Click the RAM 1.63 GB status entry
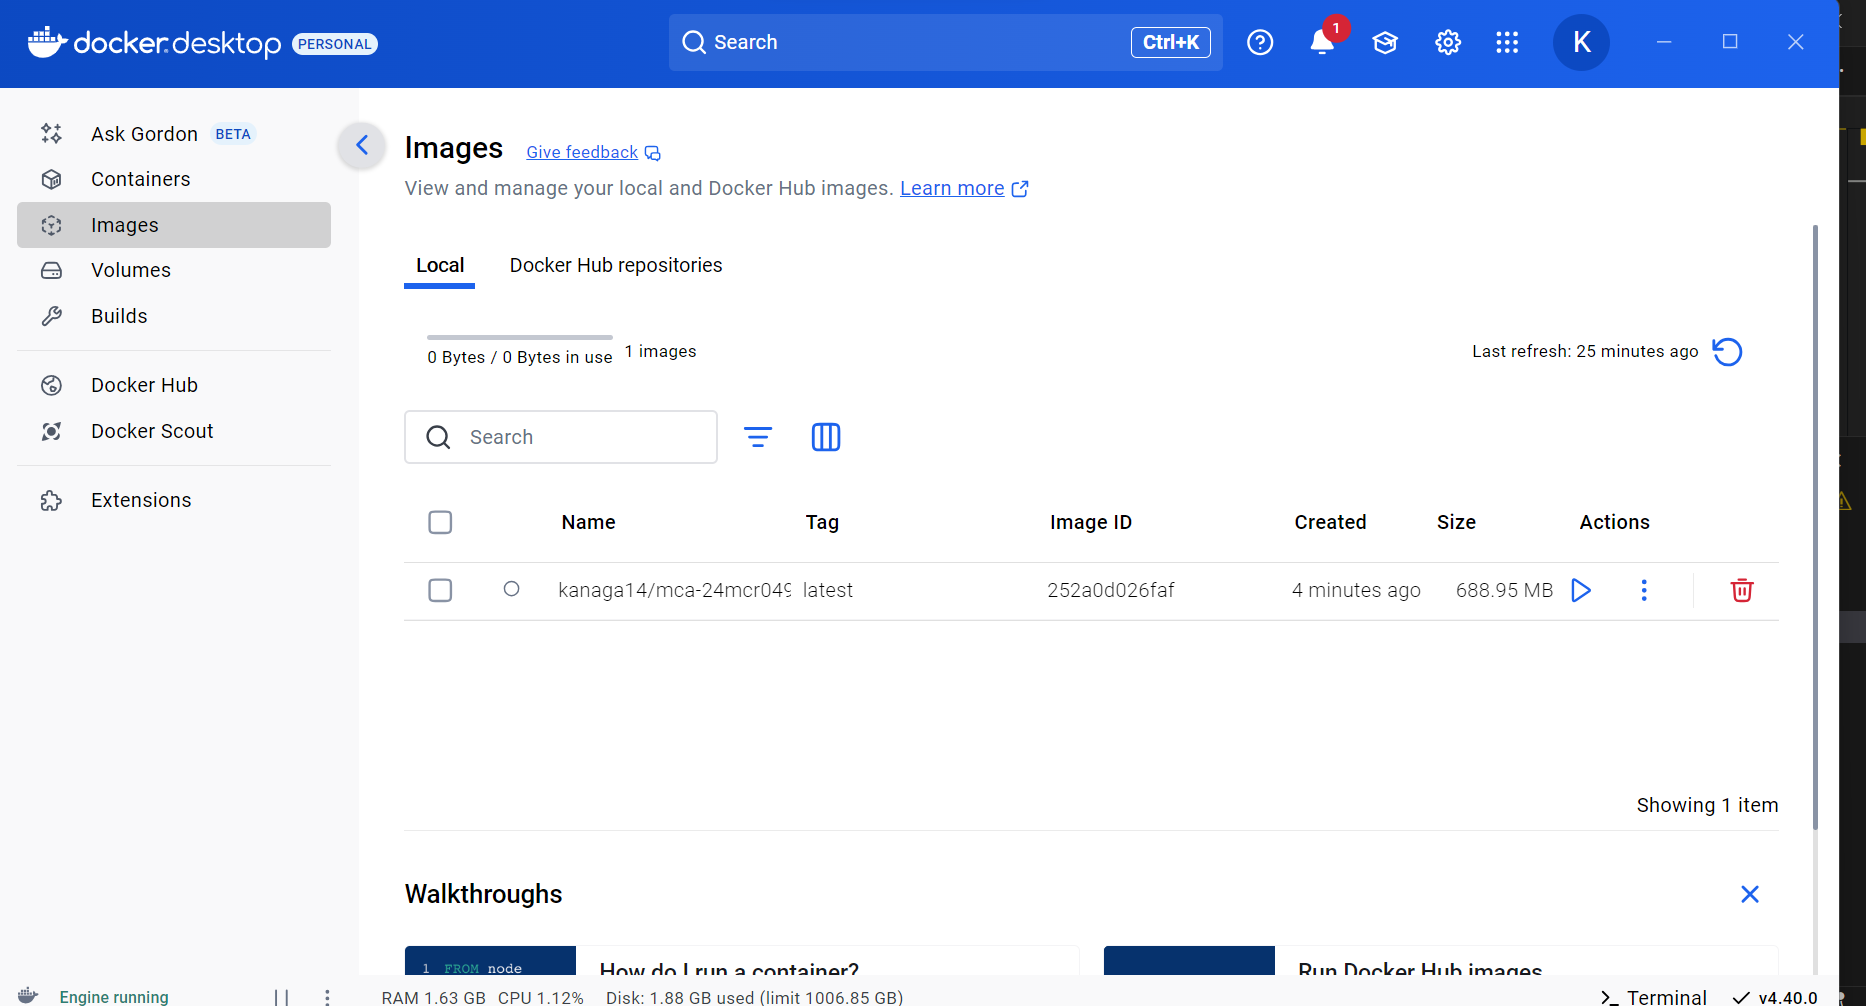 [433, 997]
